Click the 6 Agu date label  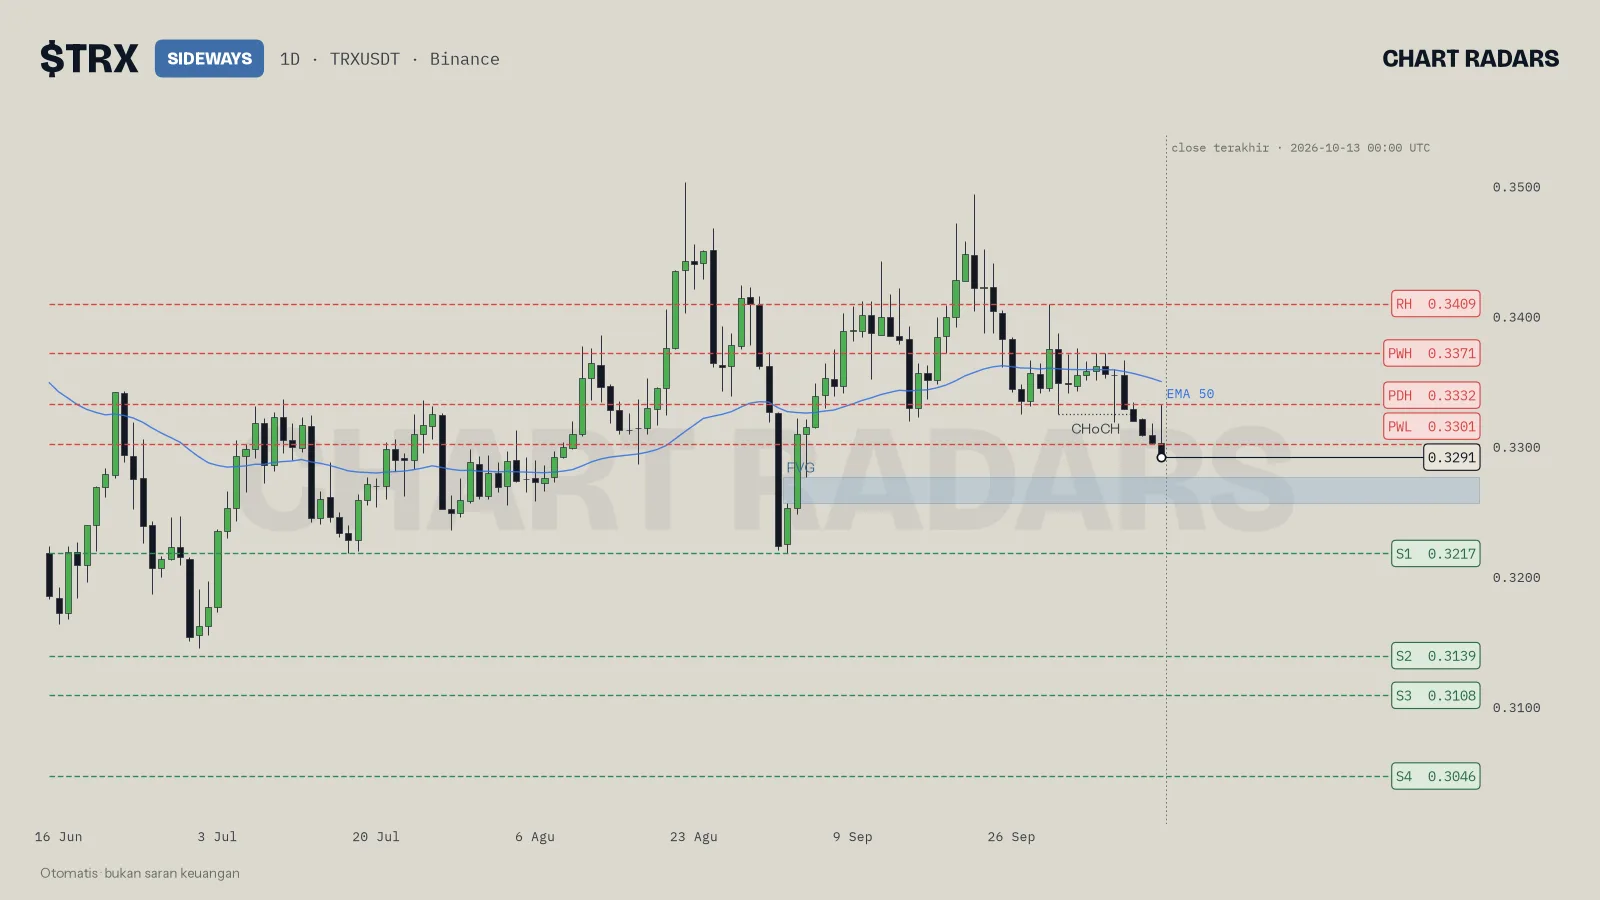[x=535, y=837]
